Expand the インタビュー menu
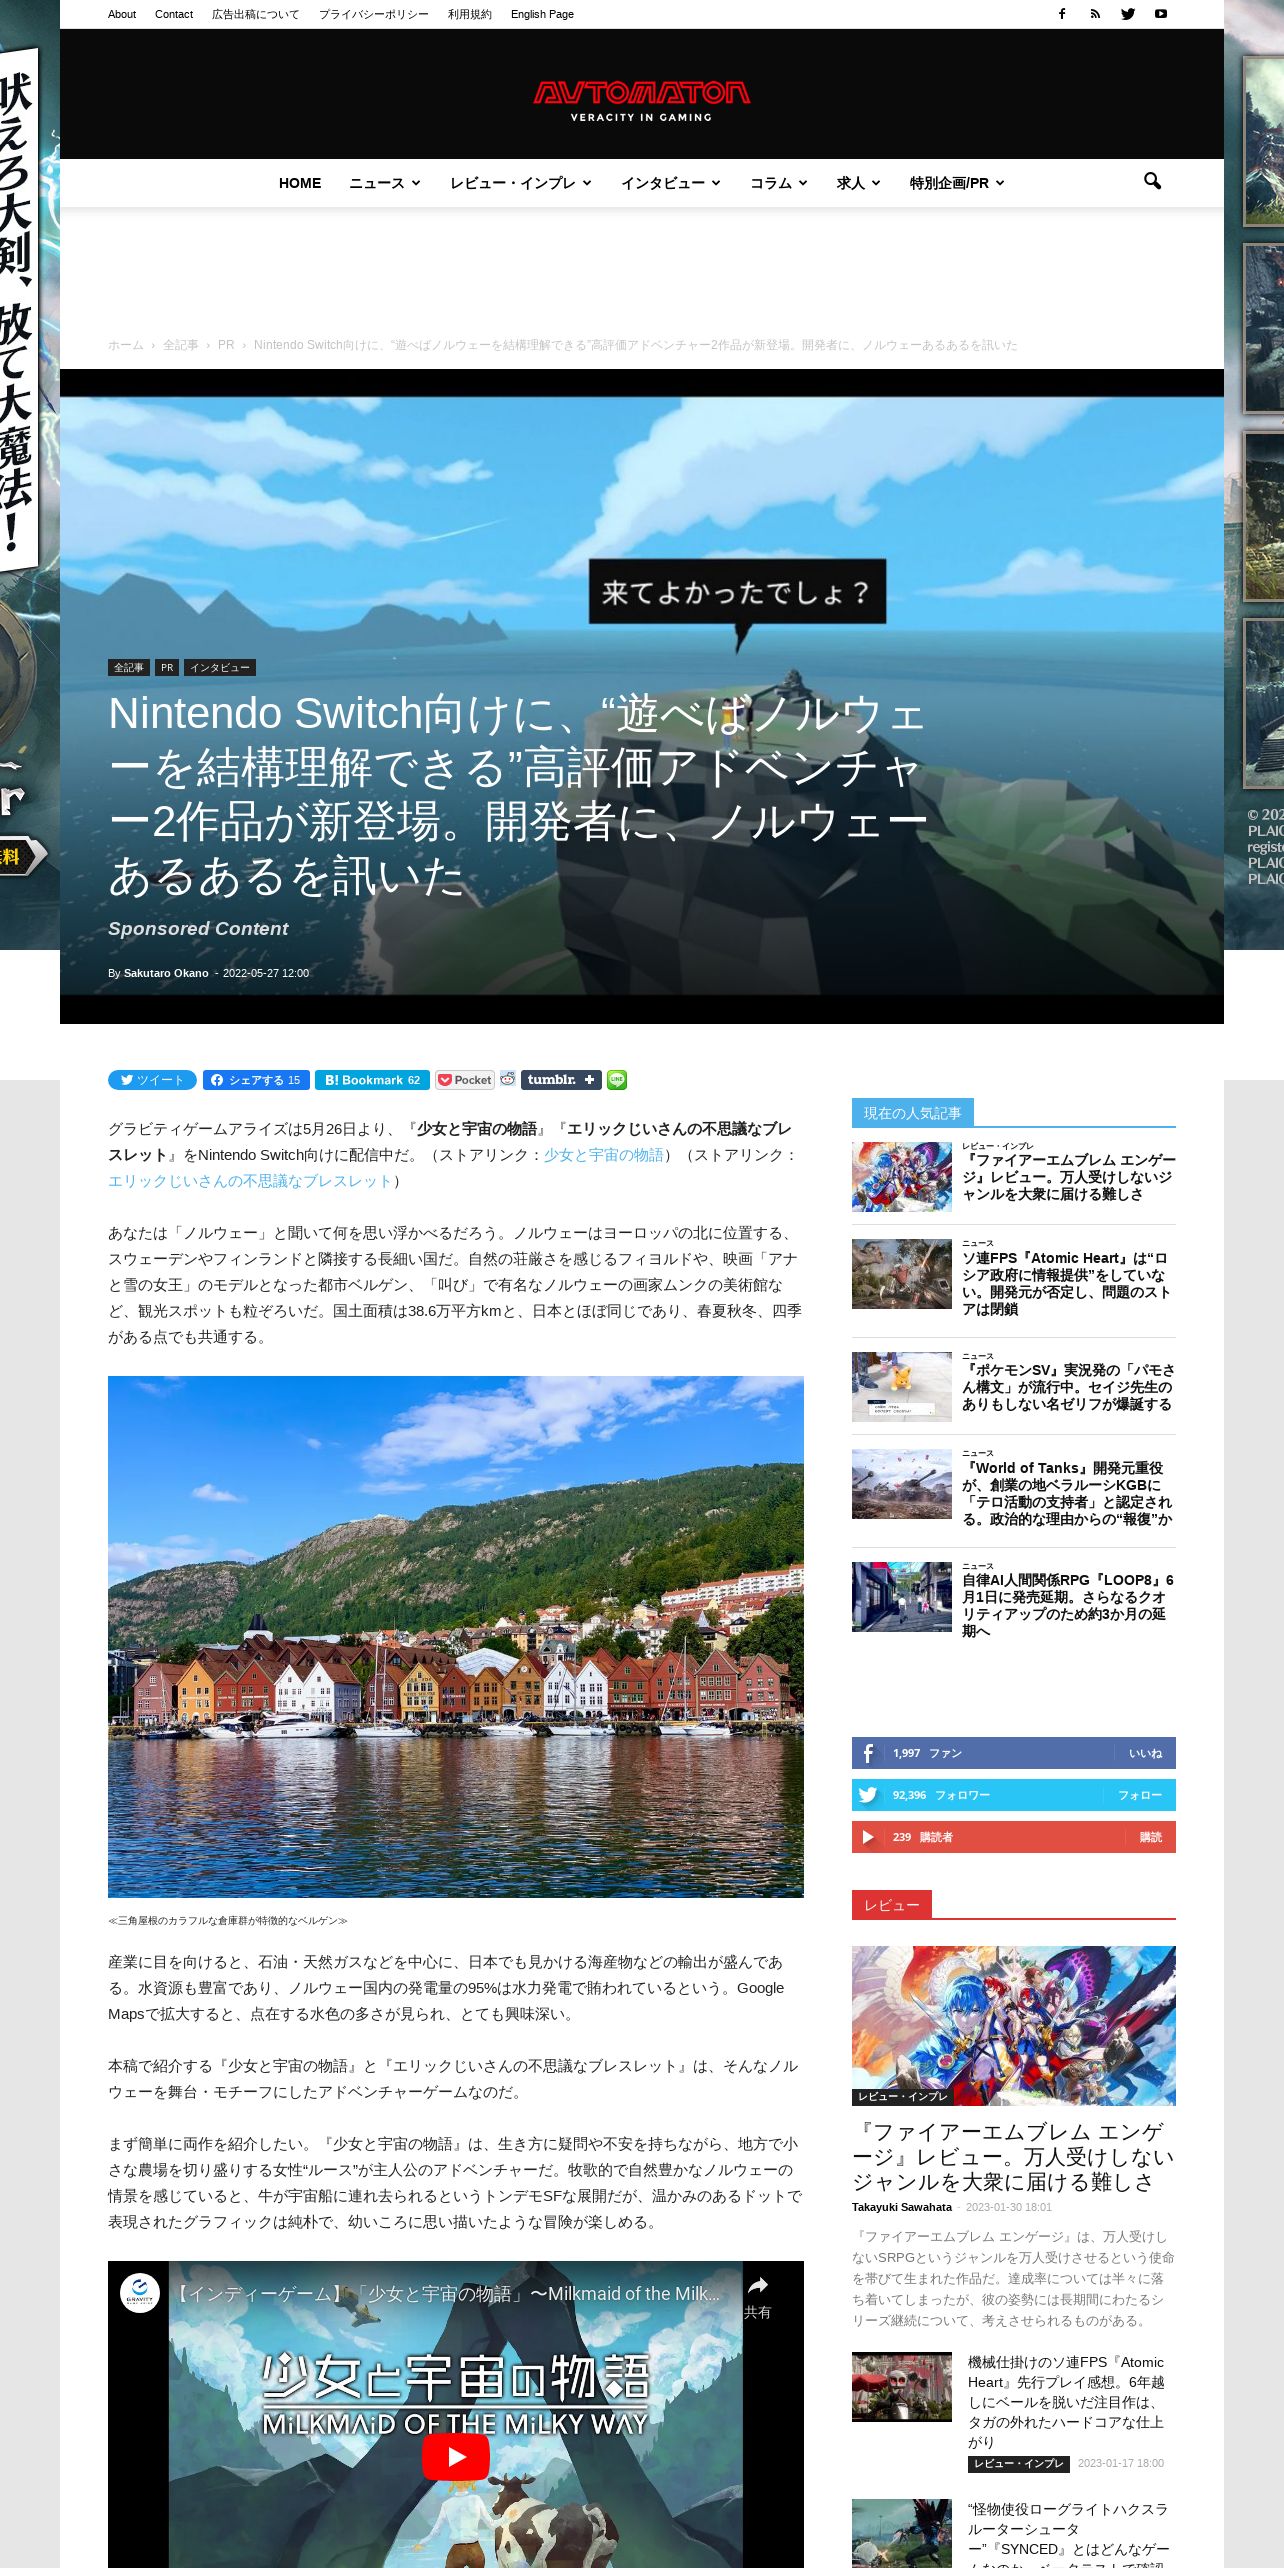 point(670,183)
